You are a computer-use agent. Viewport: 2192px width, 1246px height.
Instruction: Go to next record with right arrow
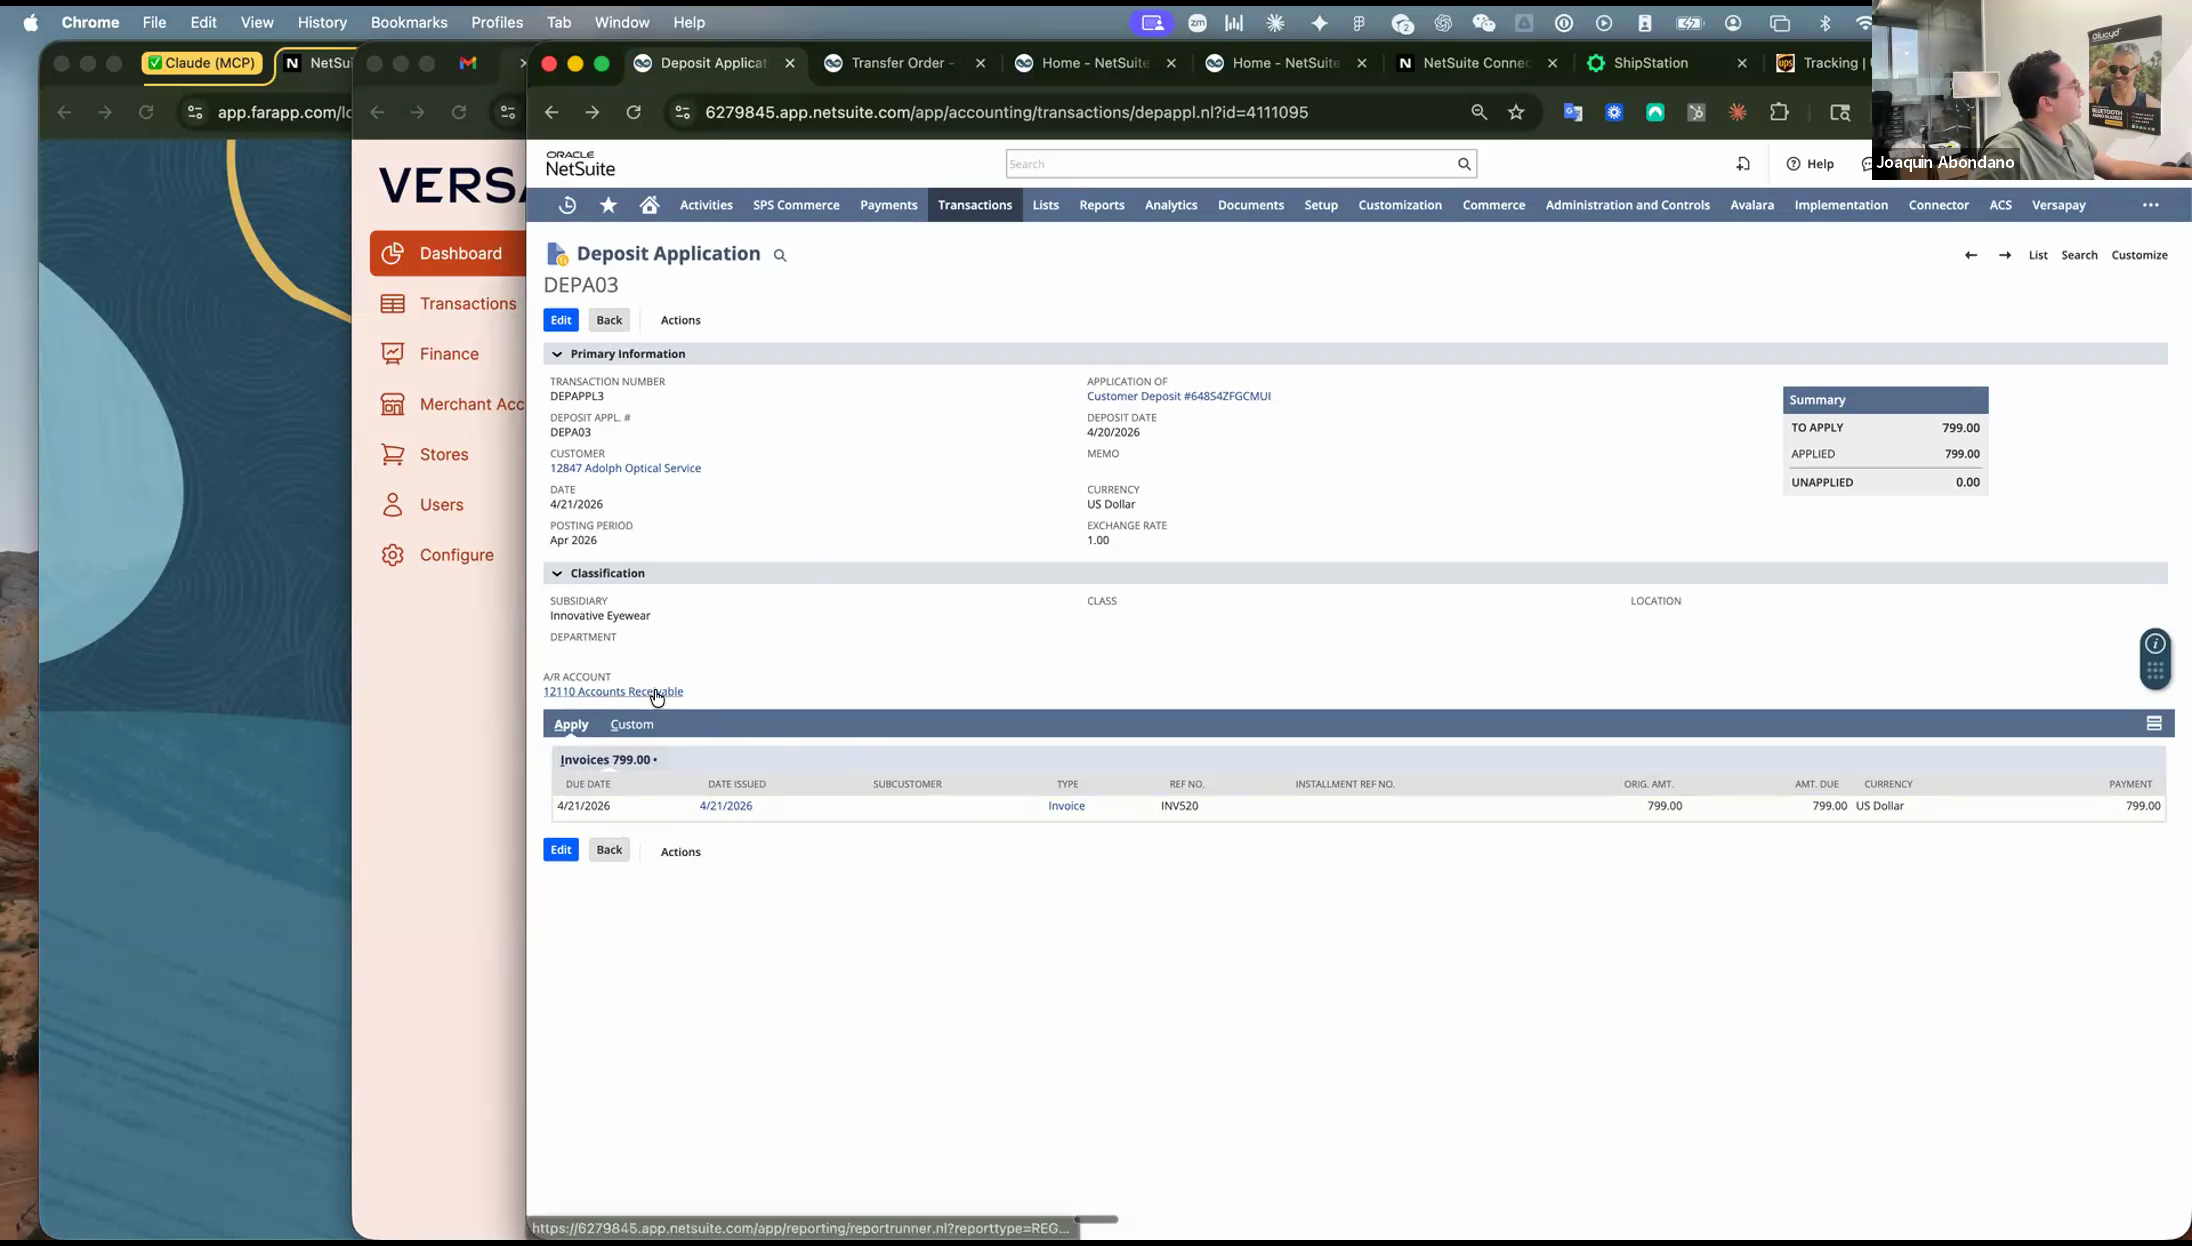[2005, 255]
